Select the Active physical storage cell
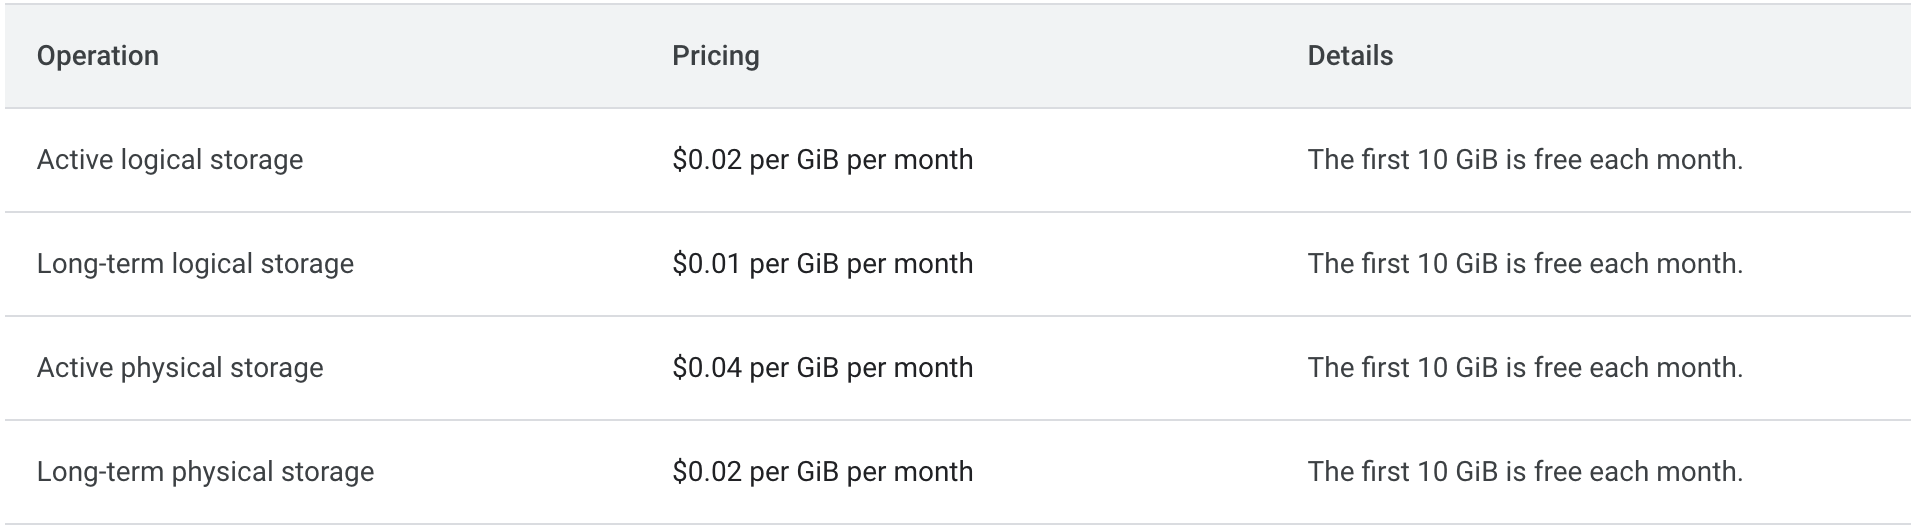1920x530 pixels. [x=180, y=368]
